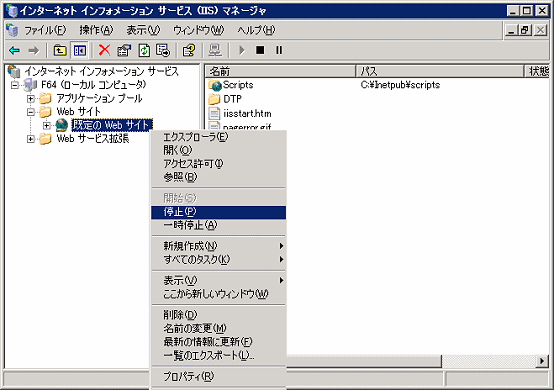The height and width of the screenshot is (390, 554).
Task: Click the Stop item square icon
Action: 260,50
